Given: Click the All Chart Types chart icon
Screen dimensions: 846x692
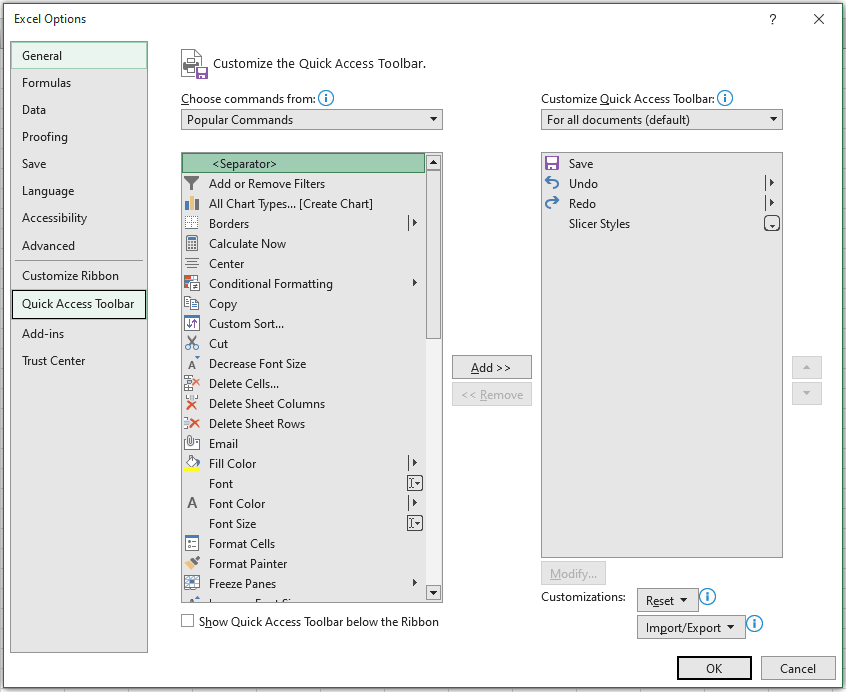Looking at the screenshot, I should [x=192, y=203].
